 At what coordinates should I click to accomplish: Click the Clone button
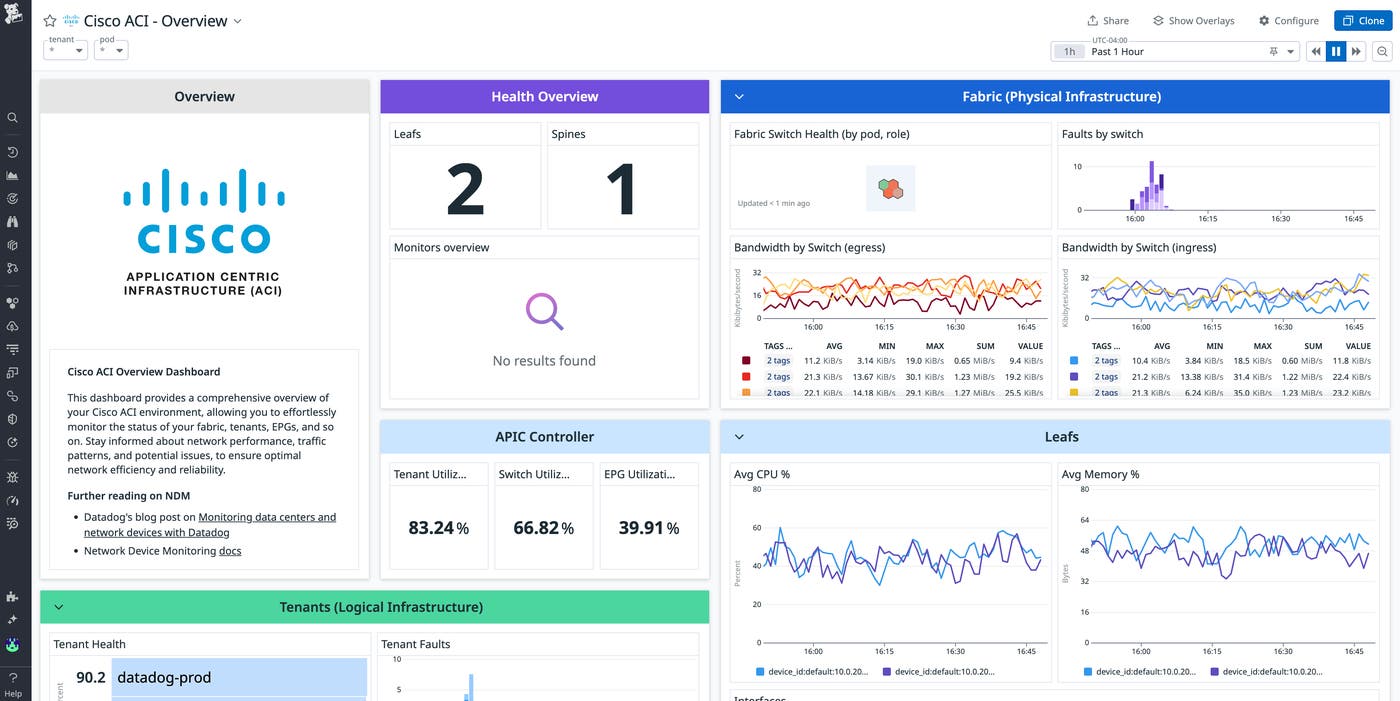click(1362, 21)
